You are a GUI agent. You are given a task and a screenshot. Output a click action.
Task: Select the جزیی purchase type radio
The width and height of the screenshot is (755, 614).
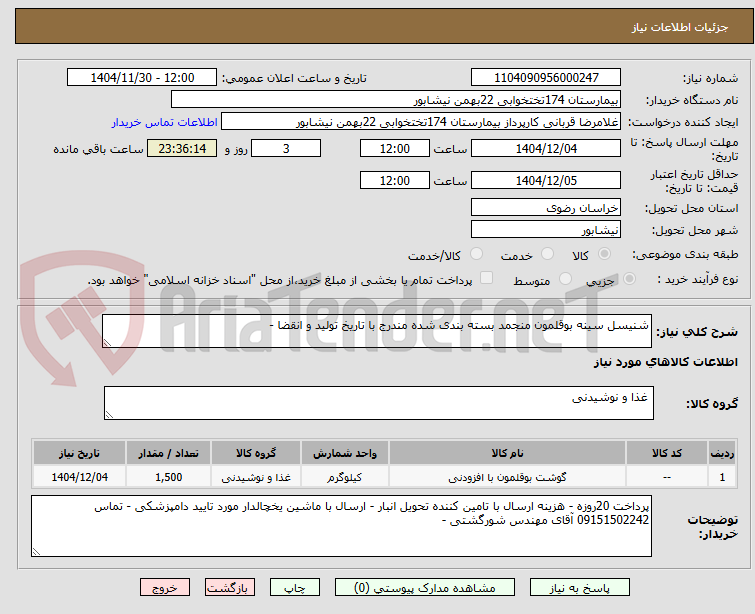point(629,279)
